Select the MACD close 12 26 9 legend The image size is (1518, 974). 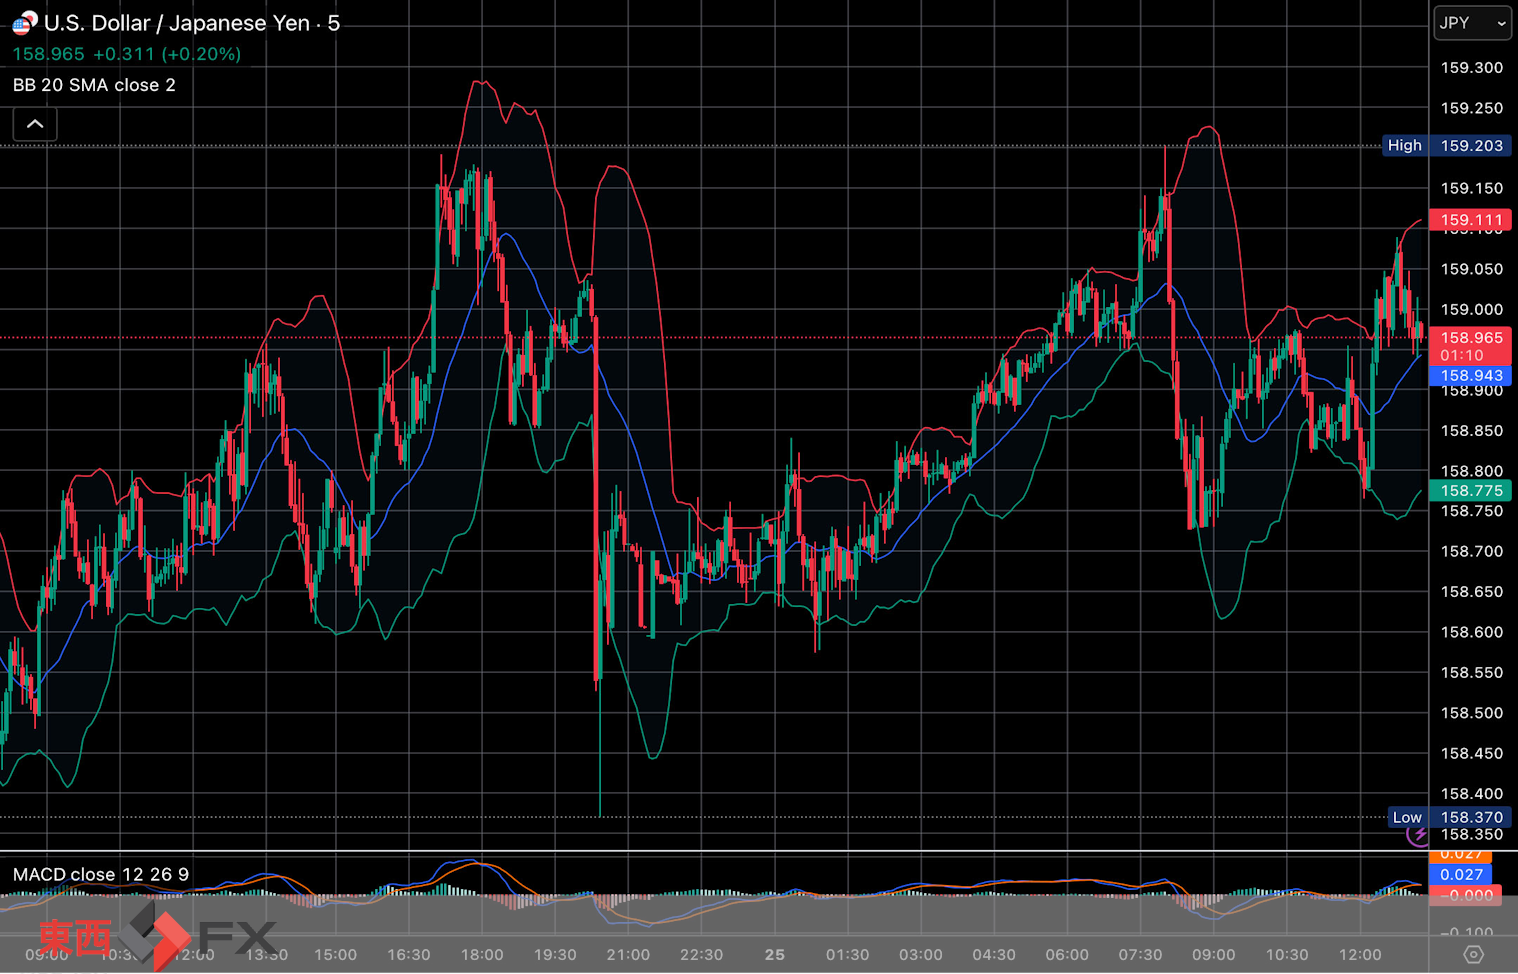[x=100, y=874]
